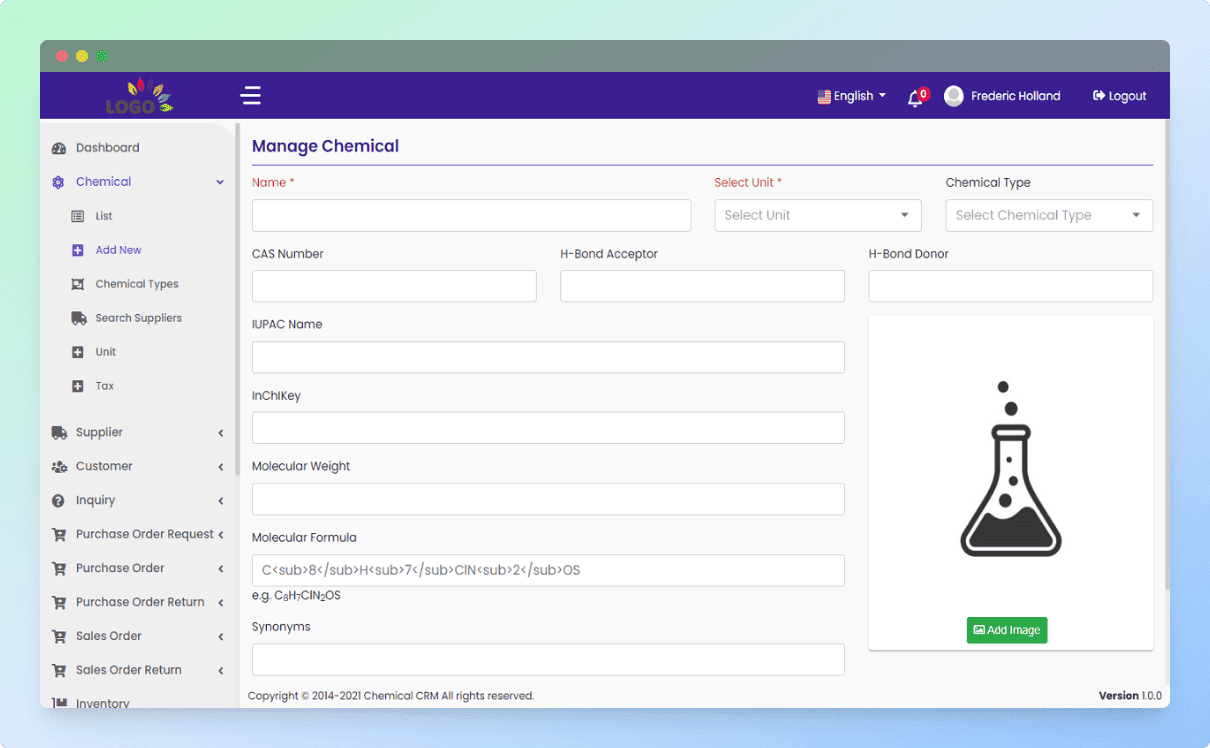Screen dimensions: 1210x748
Task: Click the Dashboard gauge icon
Action: click(58, 148)
